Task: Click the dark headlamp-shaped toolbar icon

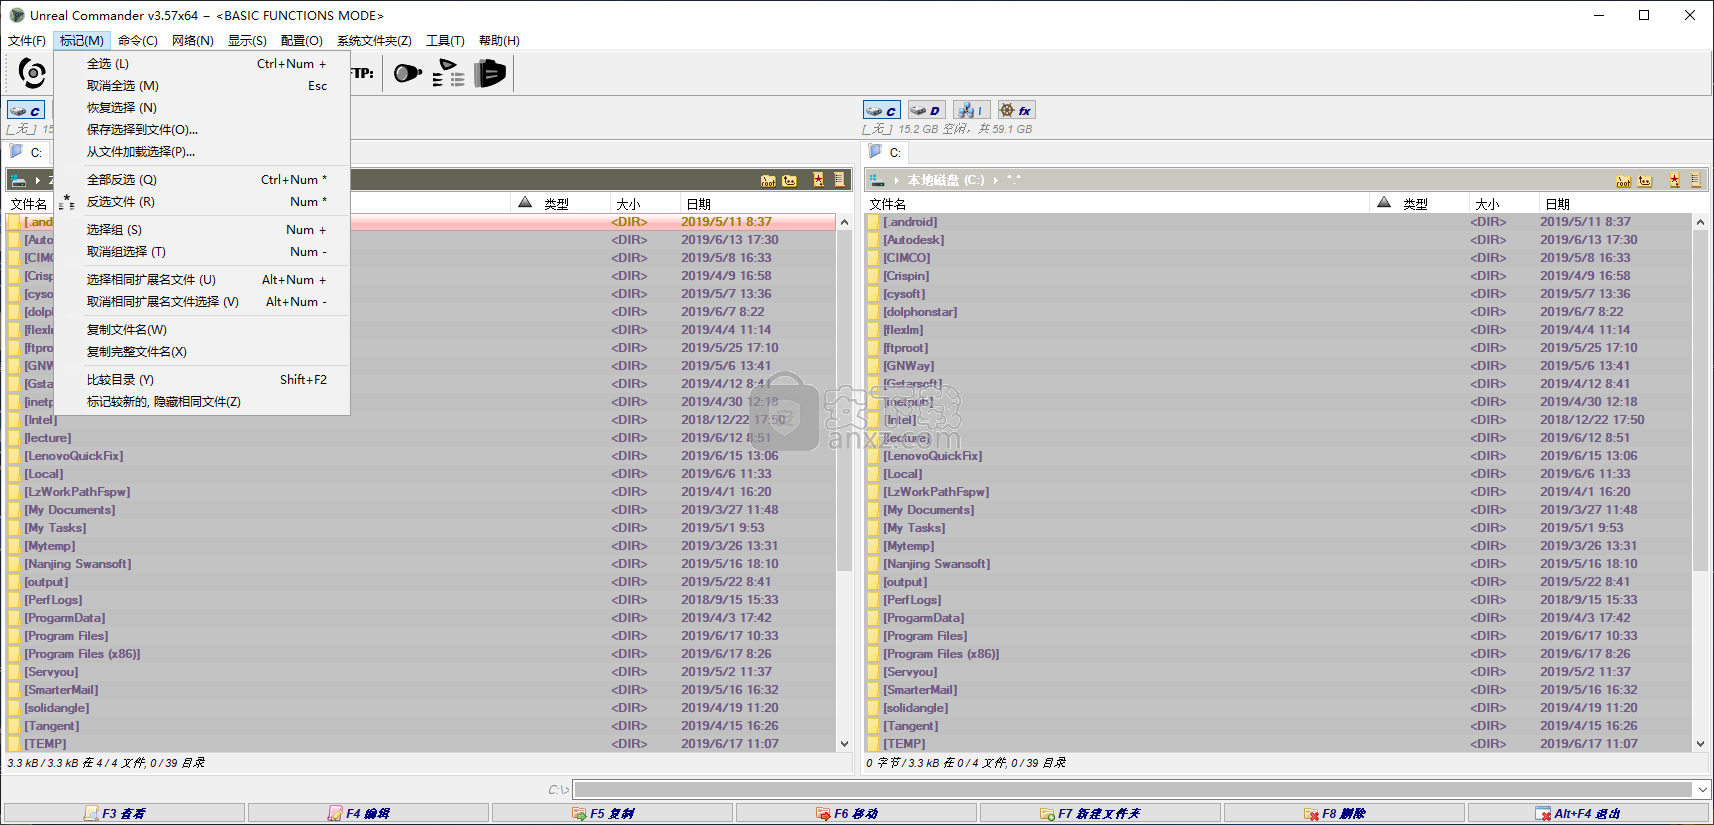Action: (x=490, y=73)
